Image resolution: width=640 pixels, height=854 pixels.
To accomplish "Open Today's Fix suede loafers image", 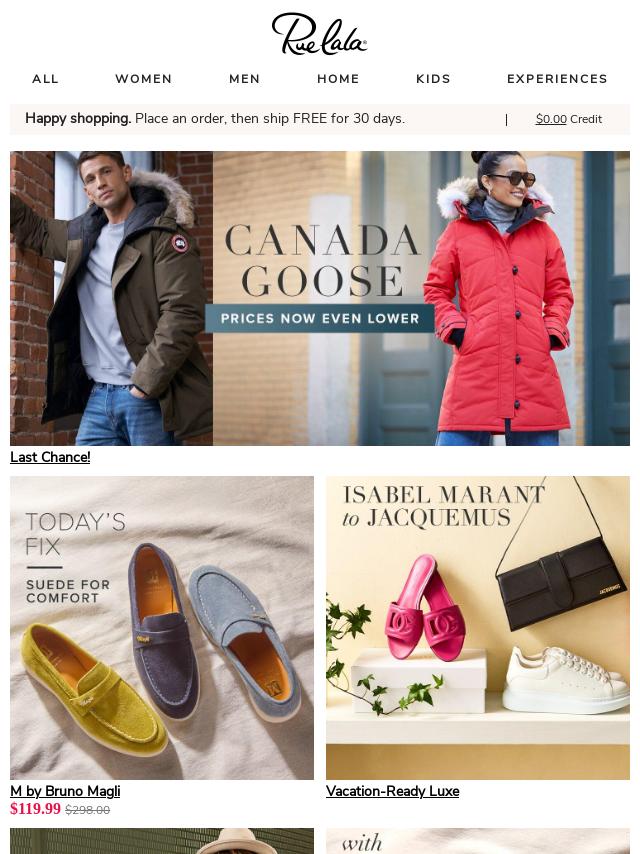I will [x=162, y=628].
